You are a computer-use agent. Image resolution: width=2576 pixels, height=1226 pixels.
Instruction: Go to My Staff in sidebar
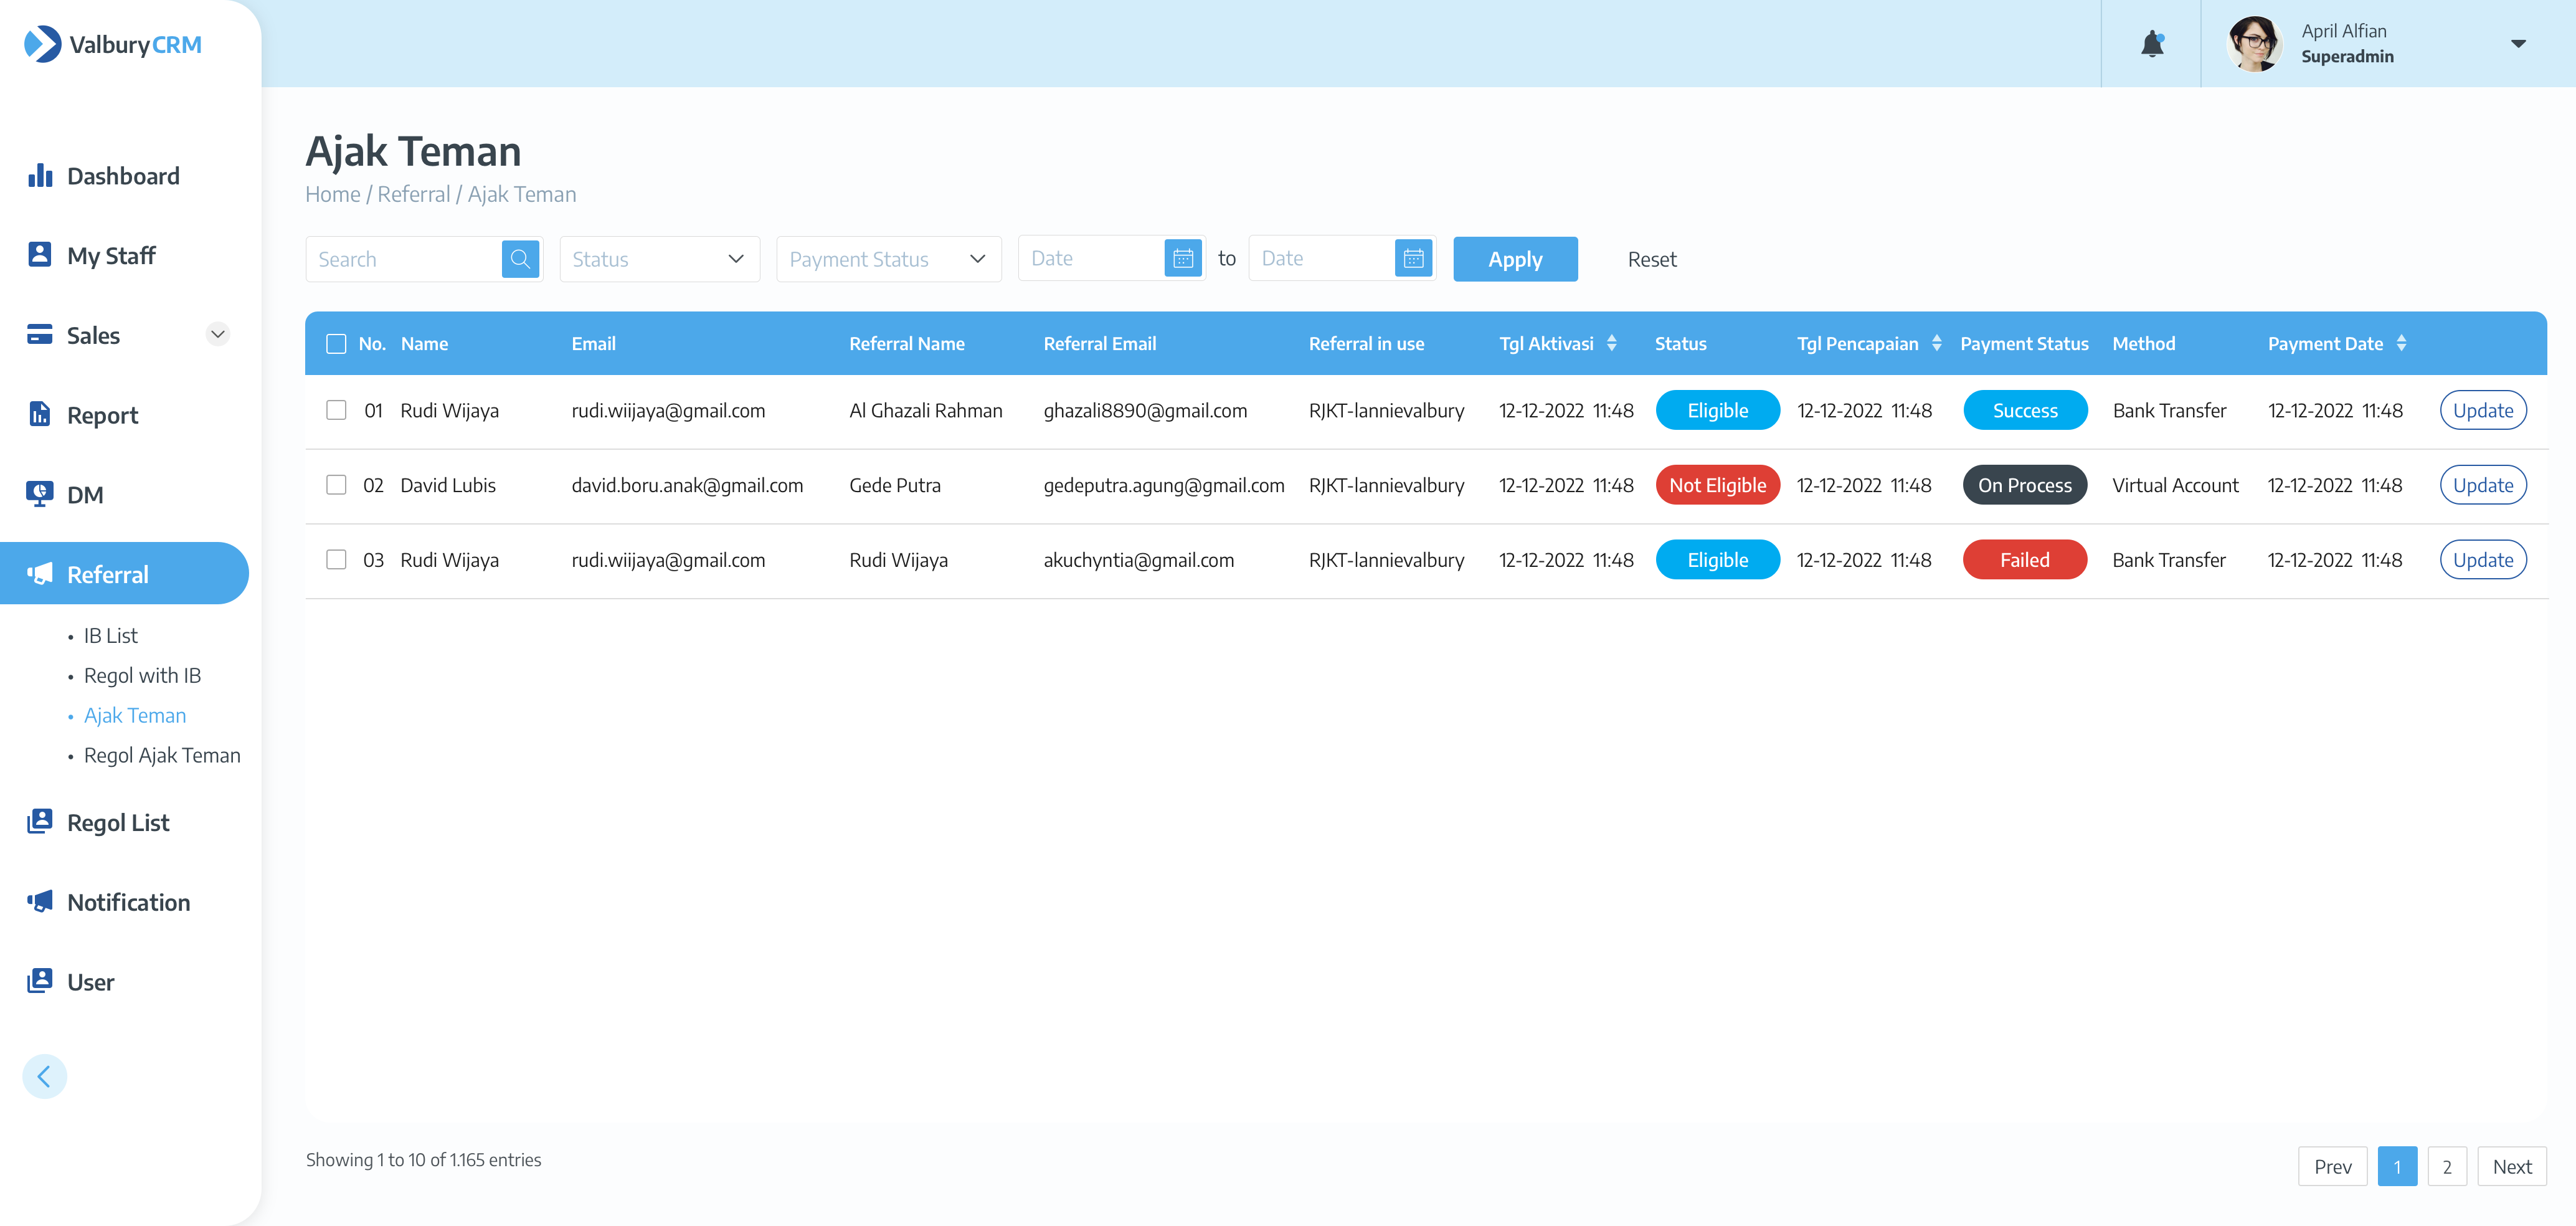click(x=111, y=256)
